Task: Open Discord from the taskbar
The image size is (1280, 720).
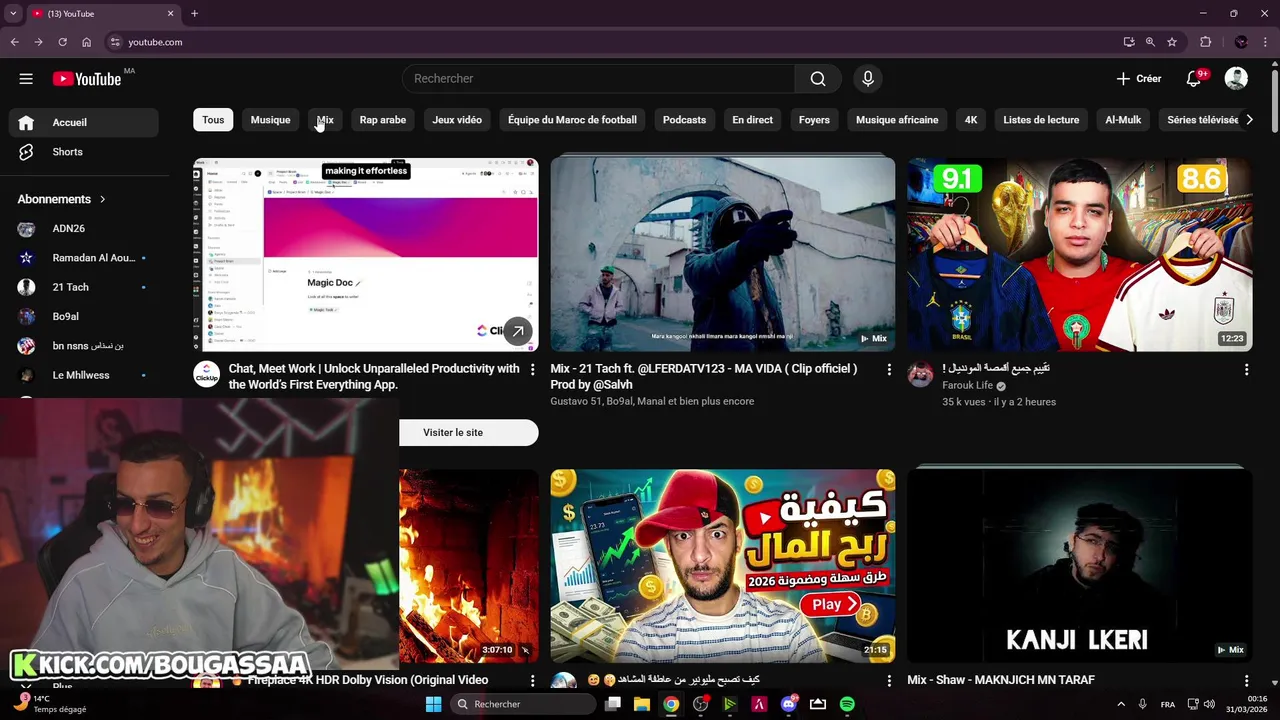Action: (x=788, y=704)
